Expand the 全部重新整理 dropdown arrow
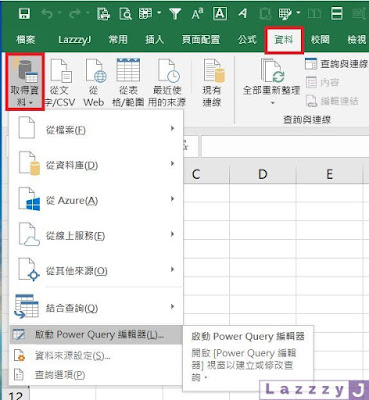Viewport: 369px width, 400px height. [x=272, y=103]
